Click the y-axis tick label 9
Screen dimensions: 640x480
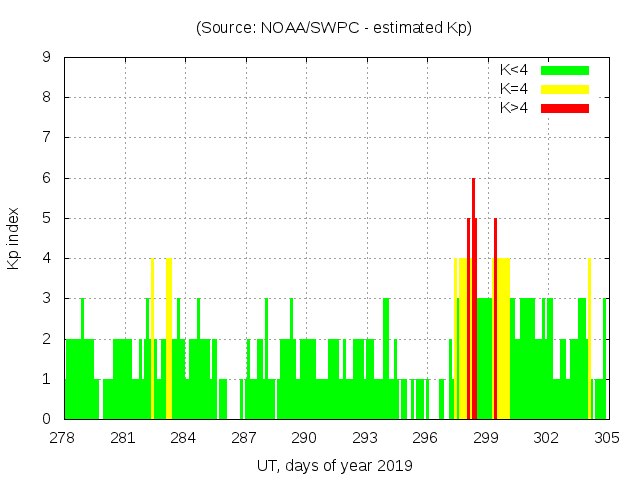47,57
